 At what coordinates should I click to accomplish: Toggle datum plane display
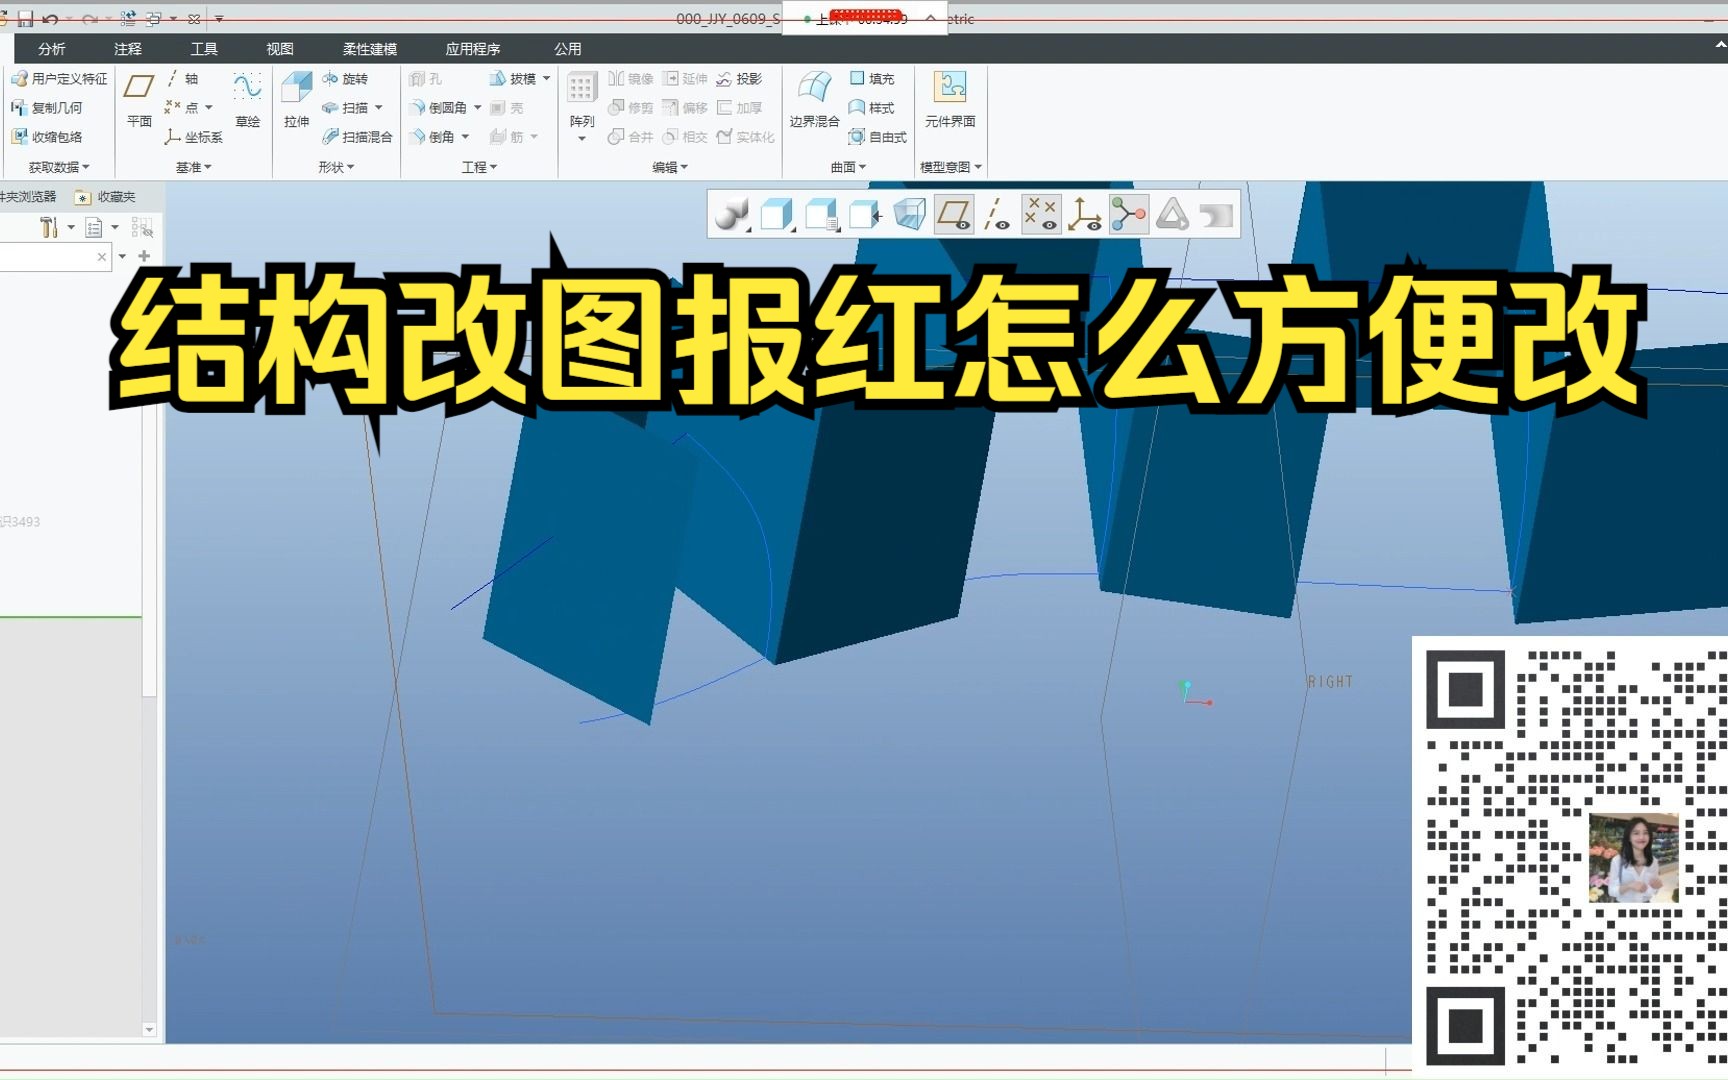[x=954, y=214]
